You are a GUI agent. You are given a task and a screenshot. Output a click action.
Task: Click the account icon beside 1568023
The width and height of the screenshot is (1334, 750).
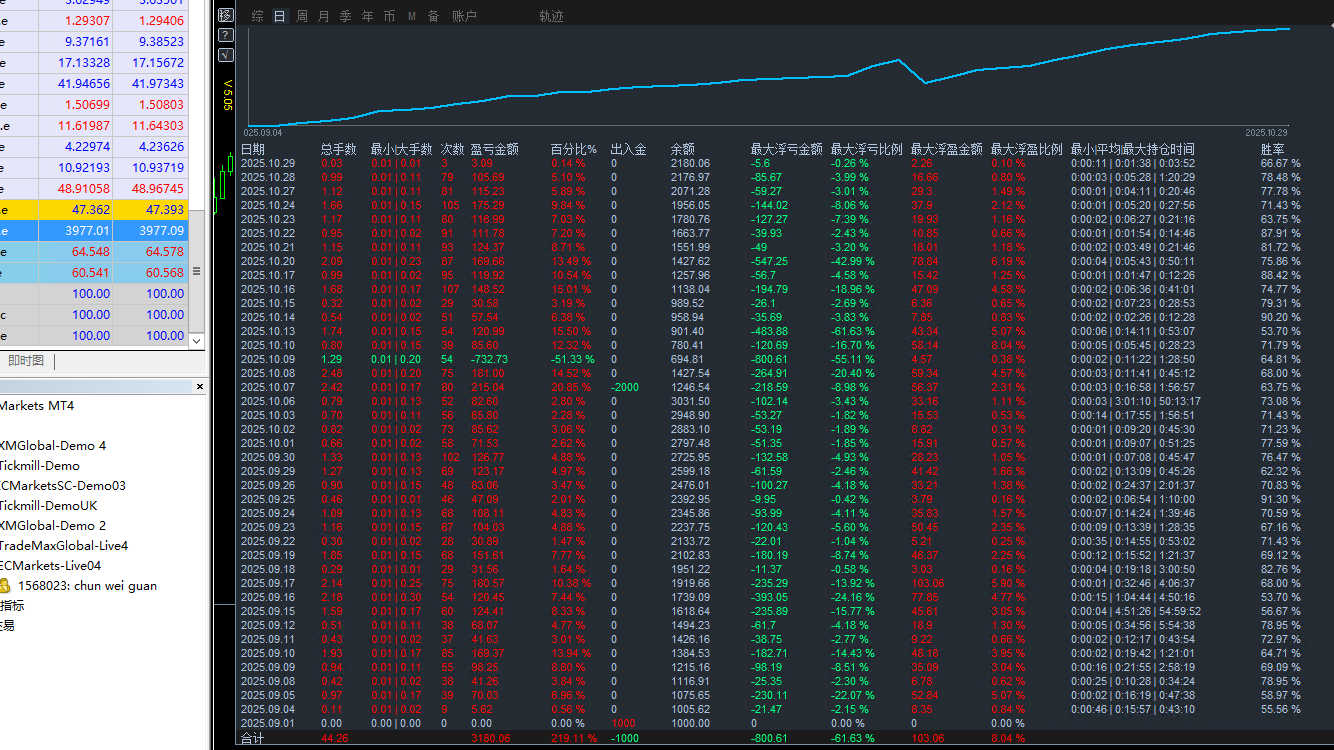click(5, 586)
